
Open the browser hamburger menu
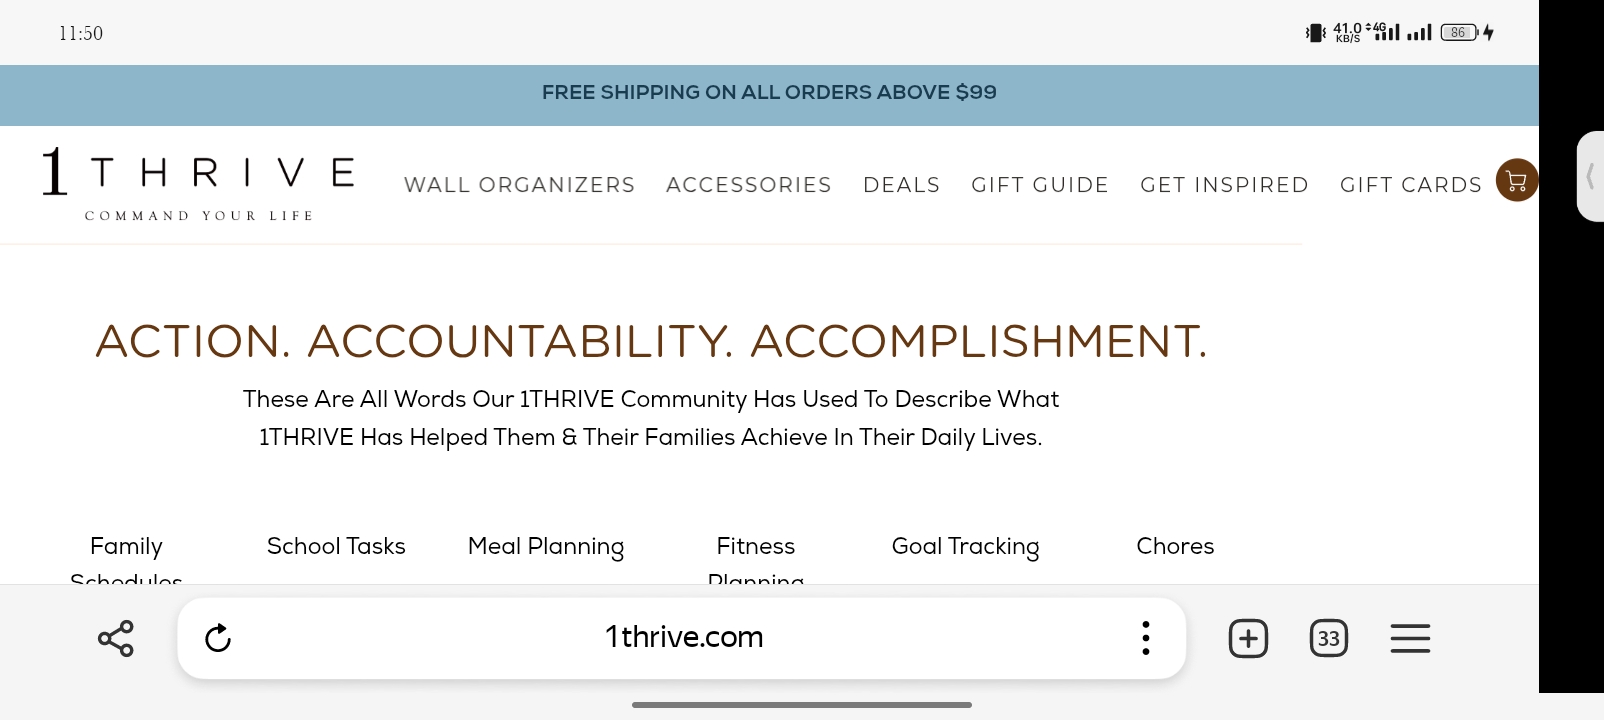[1410, 638]
